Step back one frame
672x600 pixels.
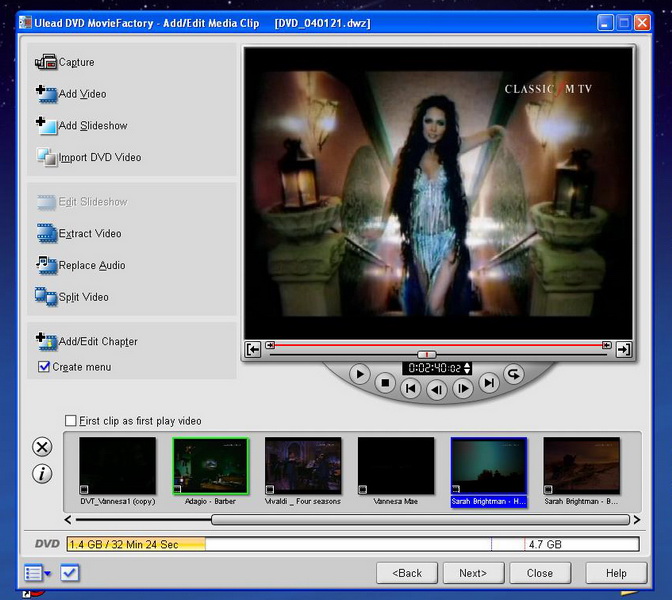point(437,390)
